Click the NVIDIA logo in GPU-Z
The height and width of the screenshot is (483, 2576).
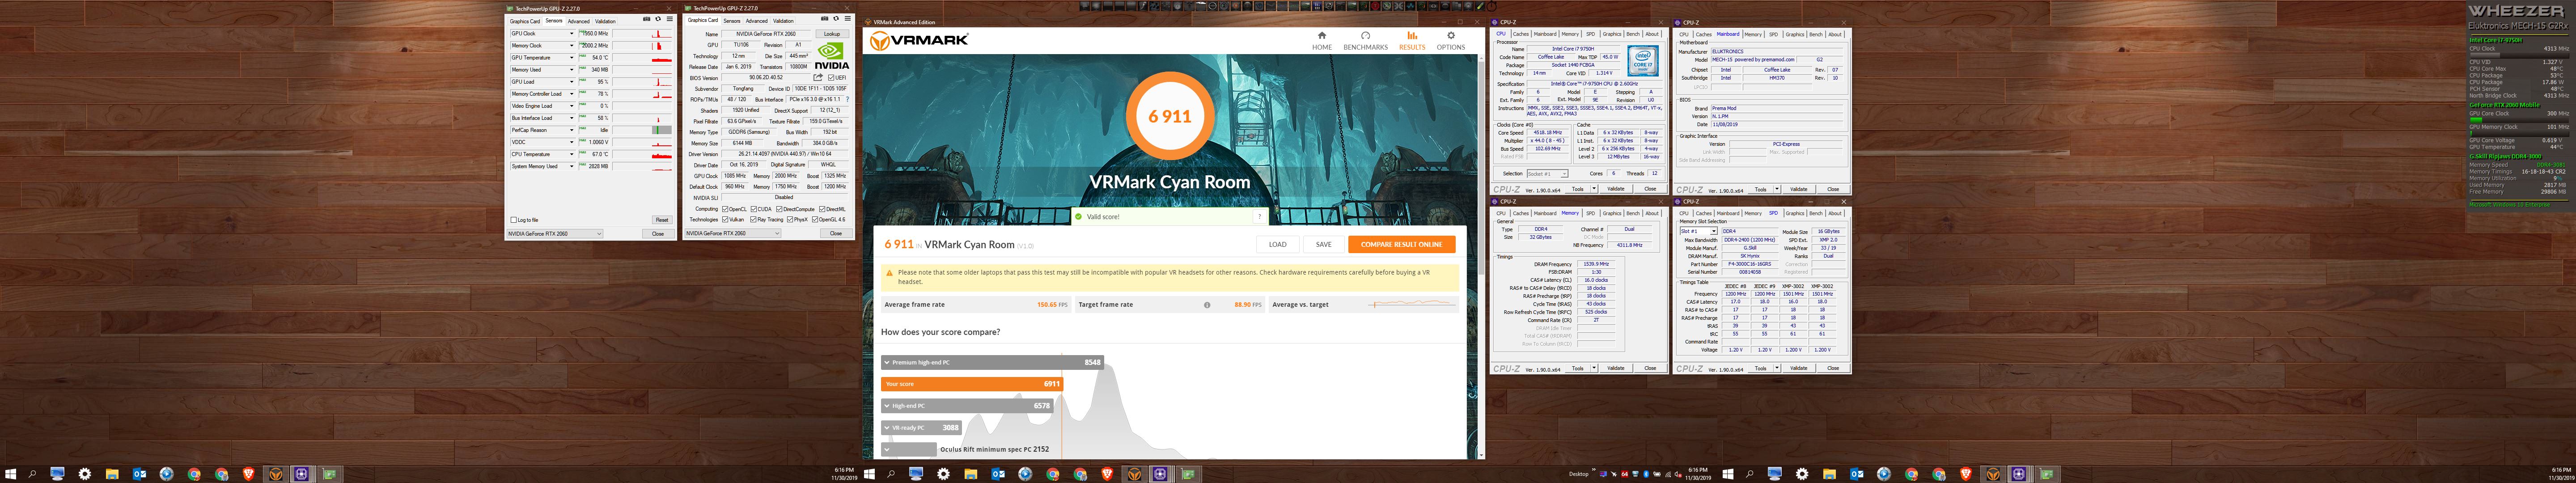(x=832, y=56)
